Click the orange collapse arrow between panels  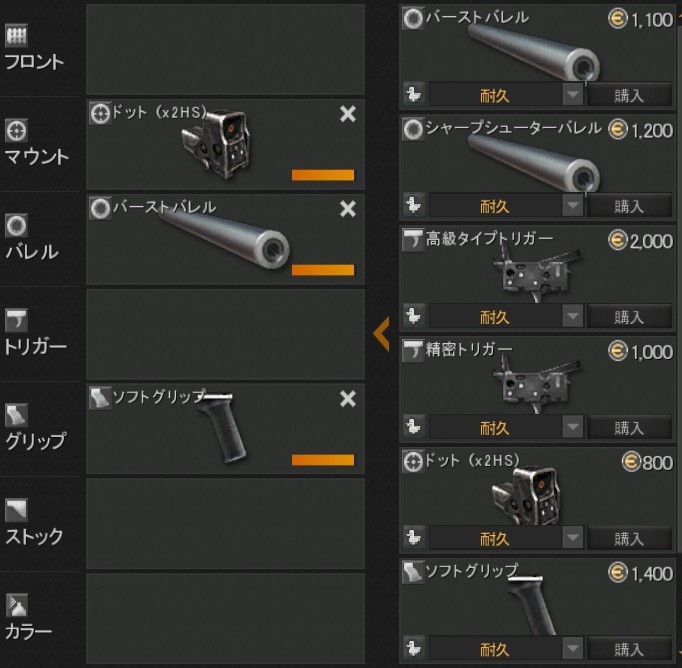pos(381,334)
